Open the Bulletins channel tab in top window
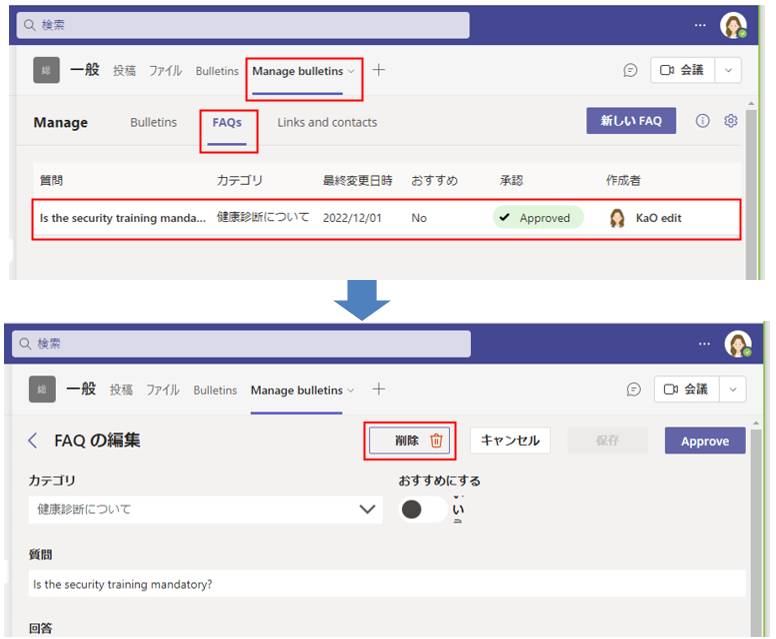This screenshot has width=776, height=639. coord(217,71)
